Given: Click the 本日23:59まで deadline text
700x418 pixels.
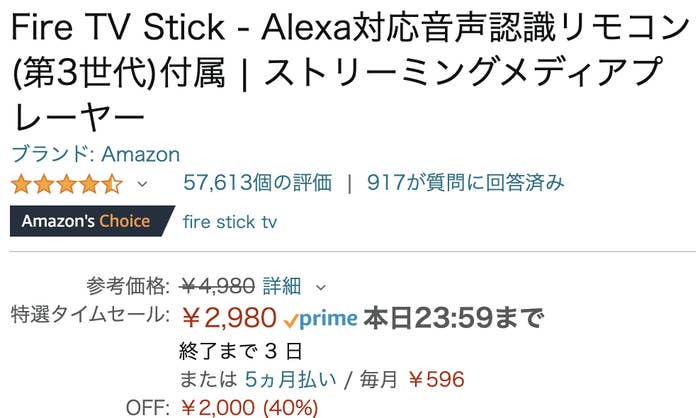Looking at the screenshot, I should coord(454,318).
